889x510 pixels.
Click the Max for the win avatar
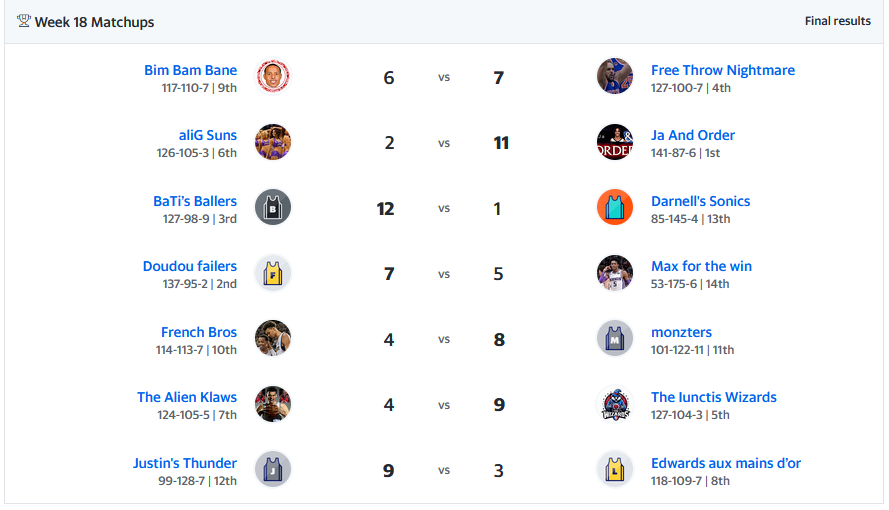click(615, 273)
